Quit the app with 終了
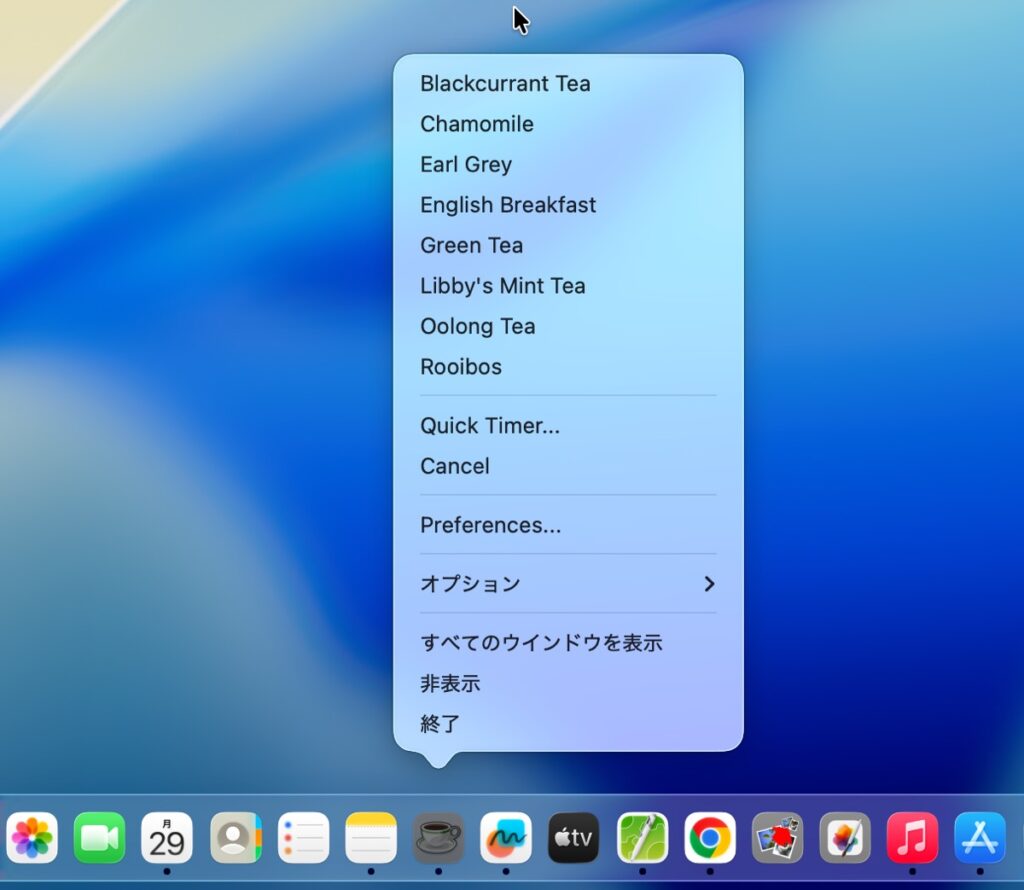The image size is (1024, 890). pyautogui.click(x=441, y=724)
